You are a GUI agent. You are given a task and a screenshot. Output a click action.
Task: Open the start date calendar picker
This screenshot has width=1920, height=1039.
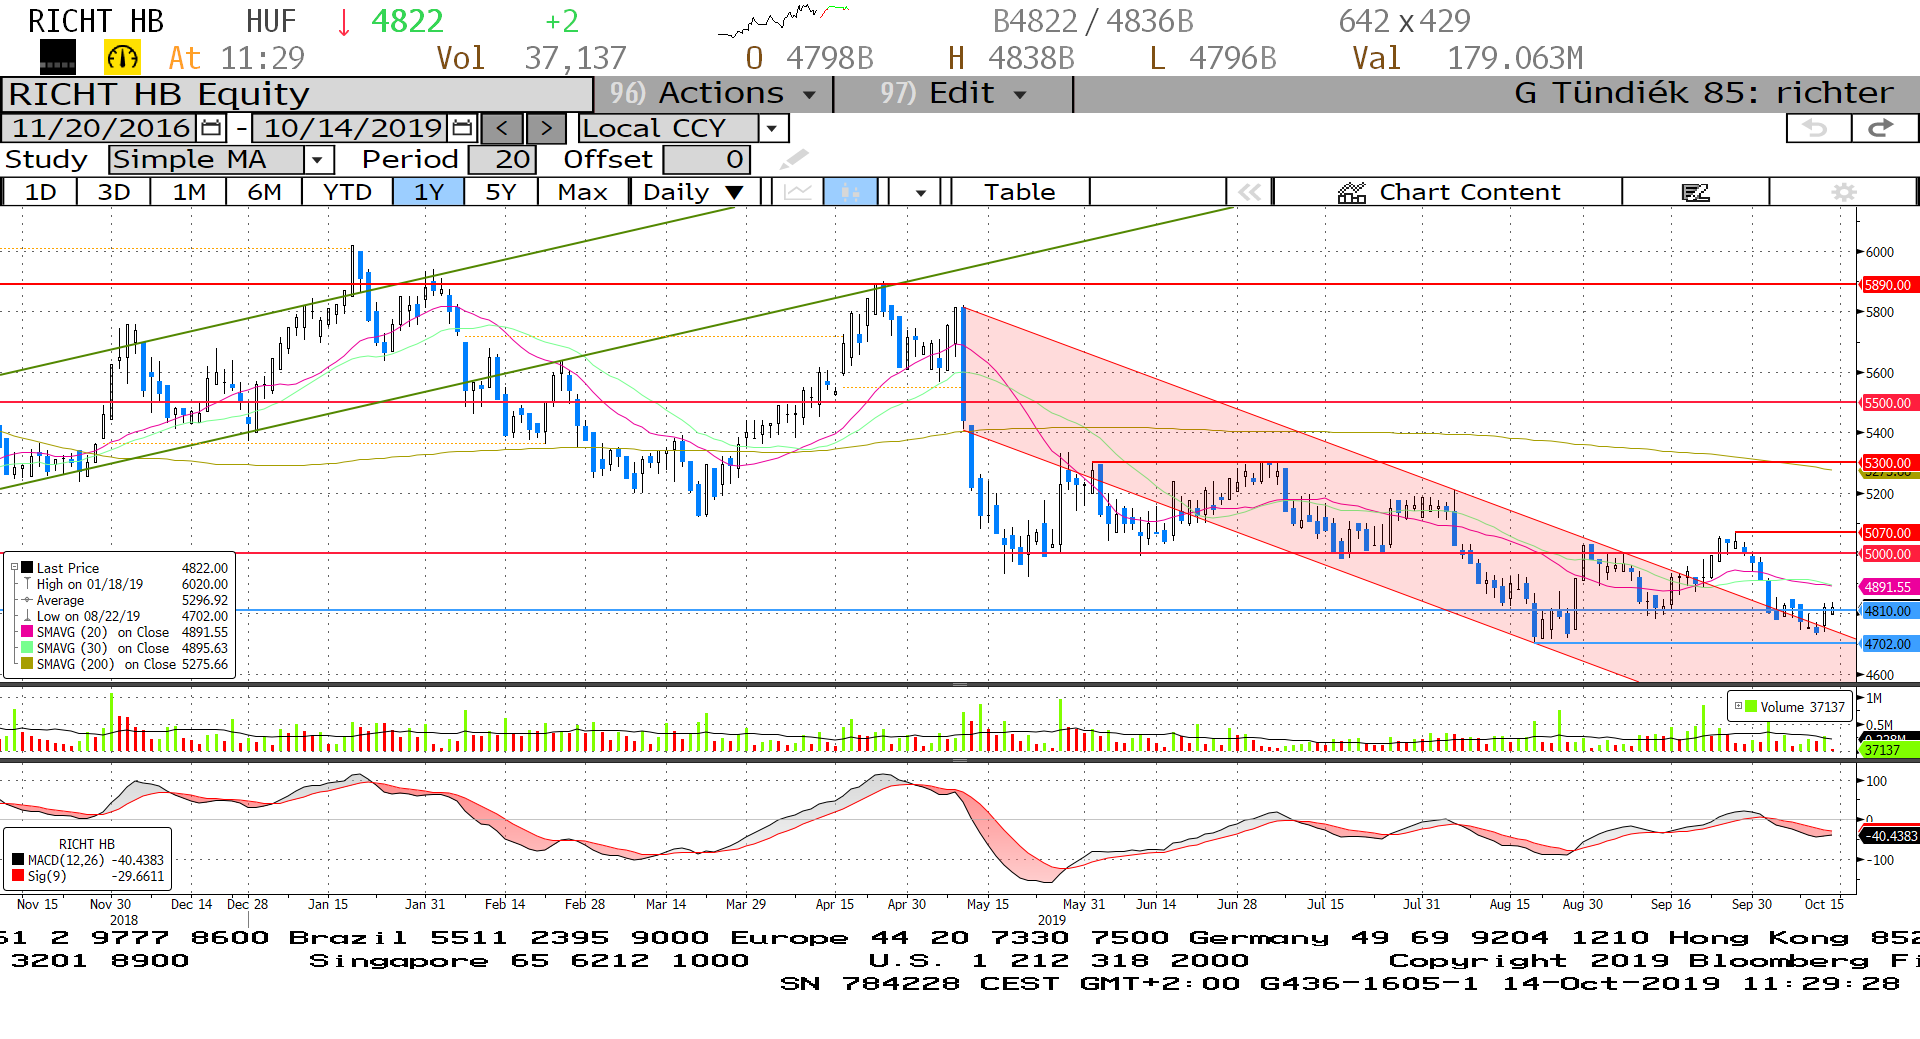[211, 128]
